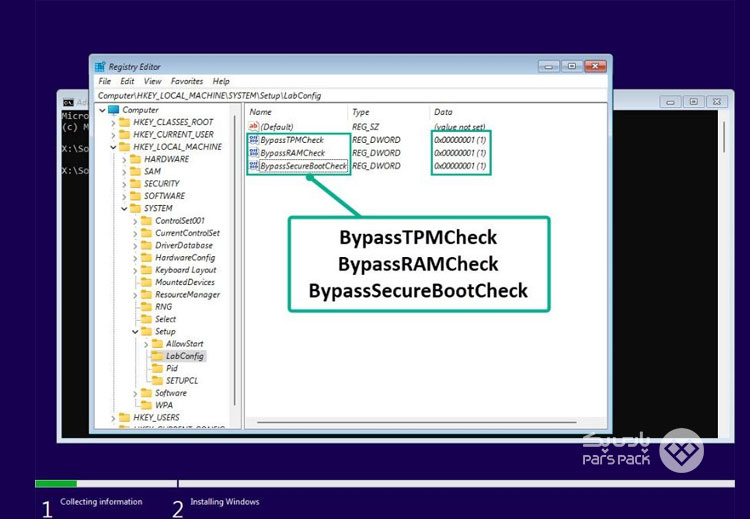
Task: Click the (Default) value name
Action: (276, 127)
